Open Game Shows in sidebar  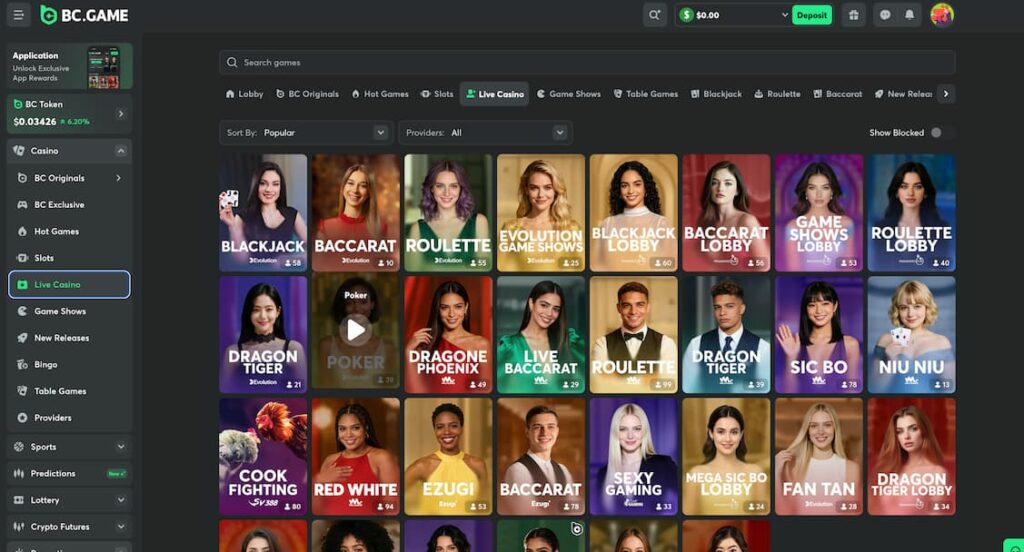click(x=69, y=311)
